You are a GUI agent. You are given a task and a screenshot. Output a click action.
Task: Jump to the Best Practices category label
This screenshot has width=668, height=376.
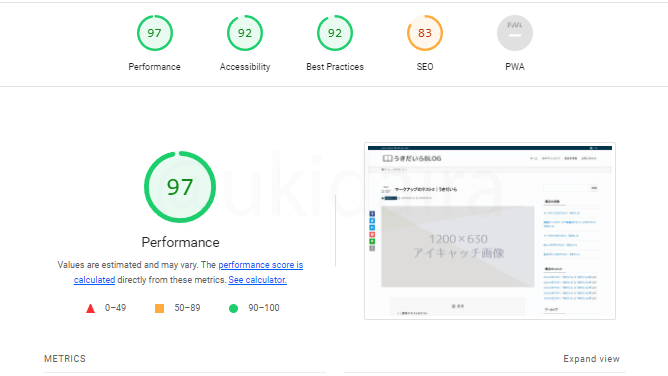[x=335, y=67]
